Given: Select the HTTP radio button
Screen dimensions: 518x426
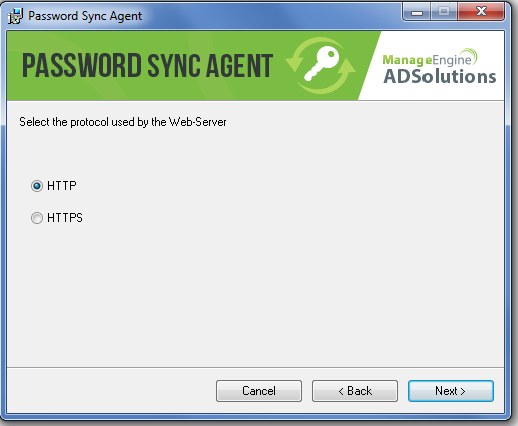Looking at the screenshot, I should [x=37, y=186].
